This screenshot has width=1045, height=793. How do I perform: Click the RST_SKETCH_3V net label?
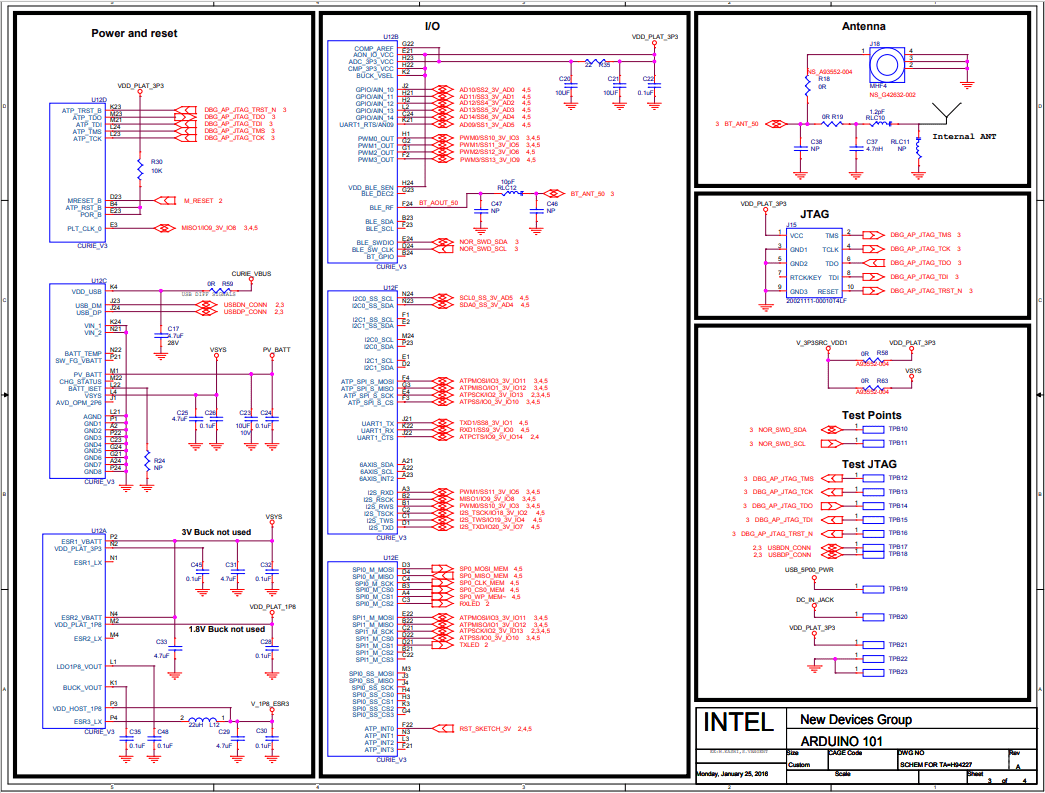coord(486,728)
